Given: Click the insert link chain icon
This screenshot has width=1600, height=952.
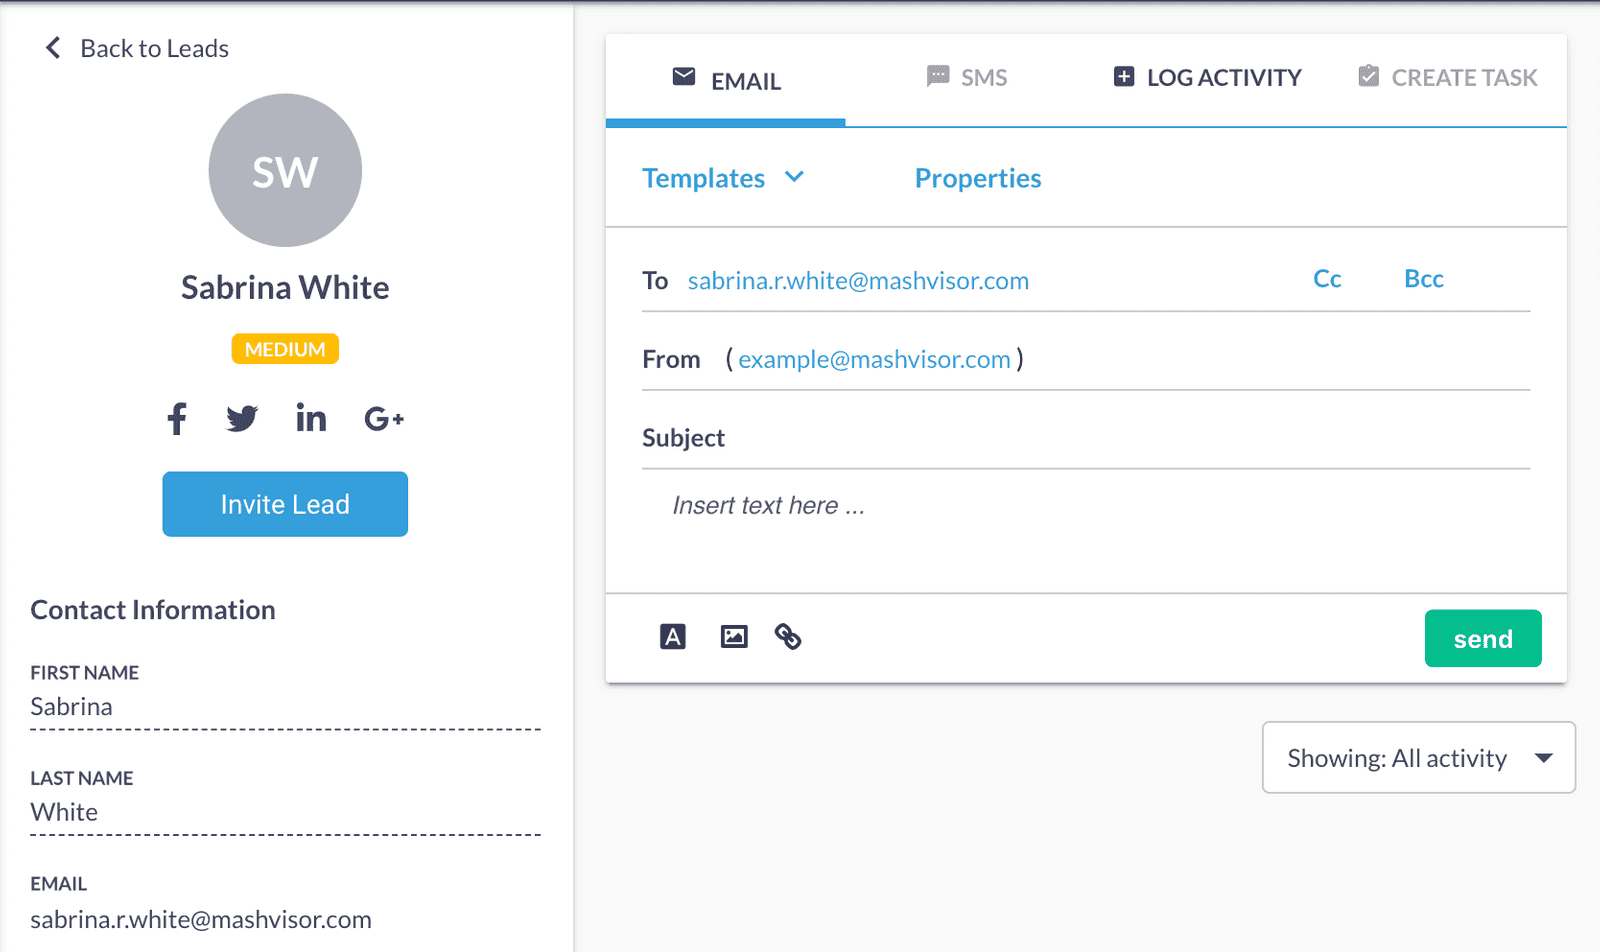Looking at the screenshot, I should tap(788, 637).
